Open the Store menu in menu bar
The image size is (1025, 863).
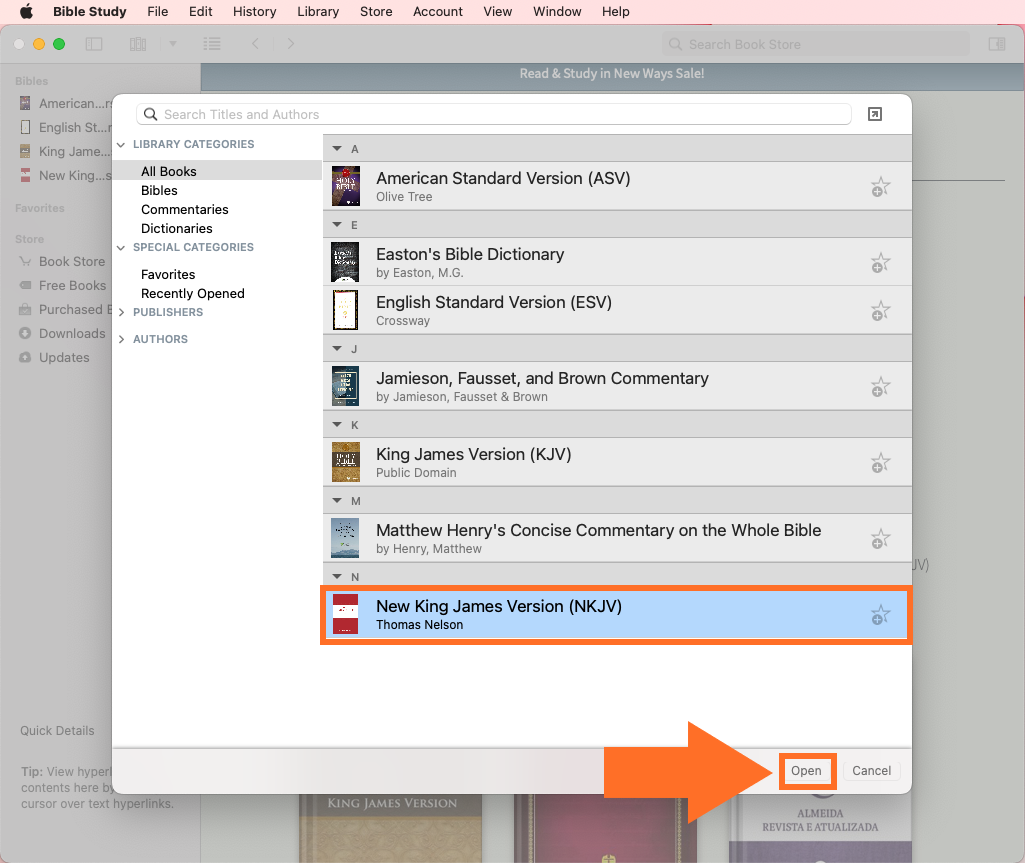point(376,12)
